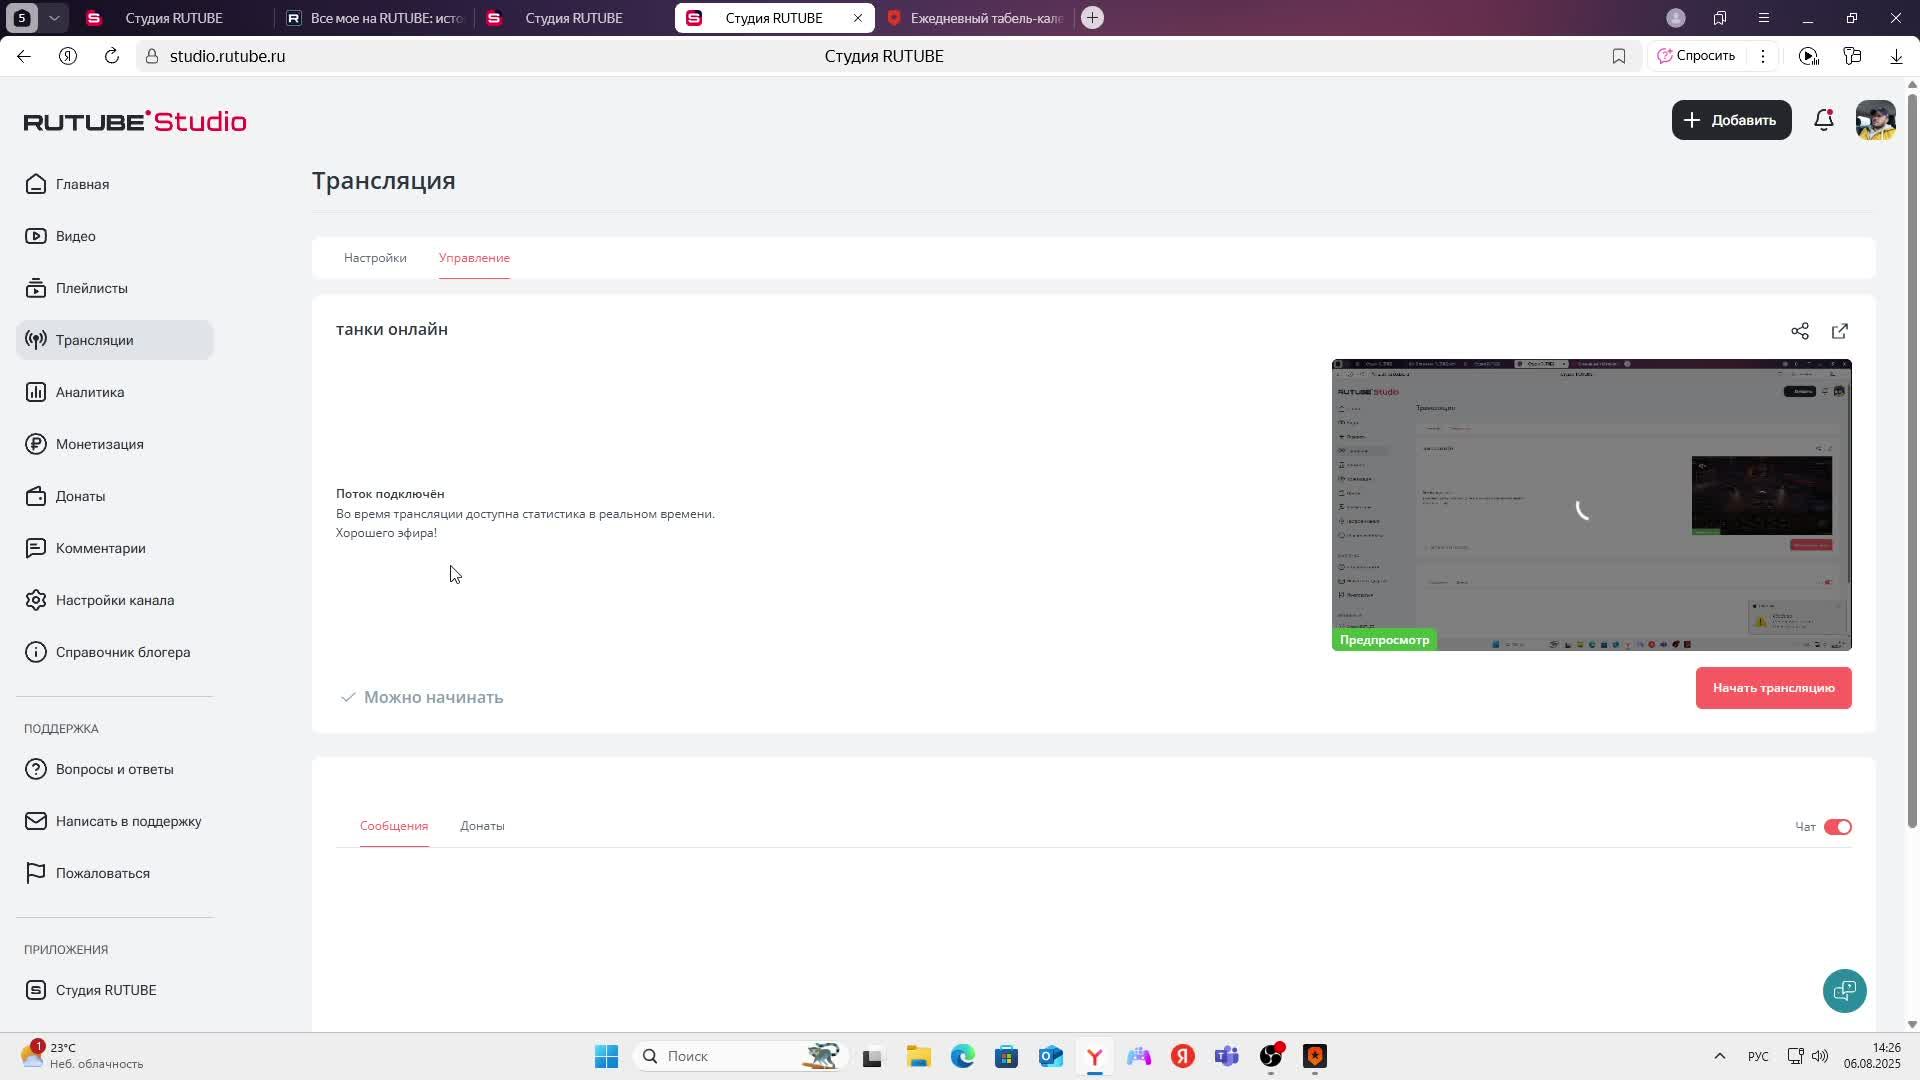This screenshot has width=1920, height=1080.
Task: Click the bookmark icon in address bar
Action: pyautogui.click(x=1619, y=56)
